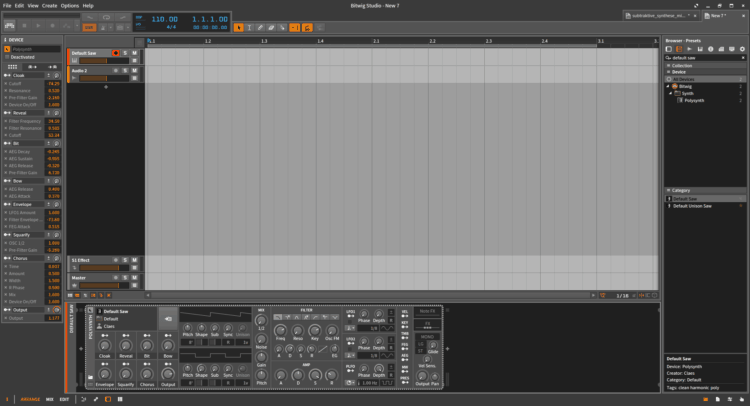The image size is (750, 406).
Task: Open the File menu
Action: pos(7,6)
